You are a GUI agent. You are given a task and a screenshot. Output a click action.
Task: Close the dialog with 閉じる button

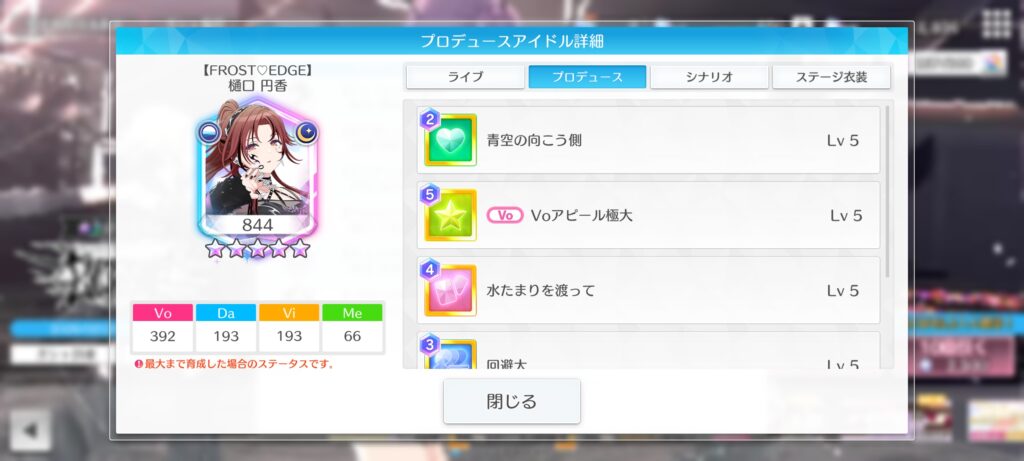coord(512,401)
